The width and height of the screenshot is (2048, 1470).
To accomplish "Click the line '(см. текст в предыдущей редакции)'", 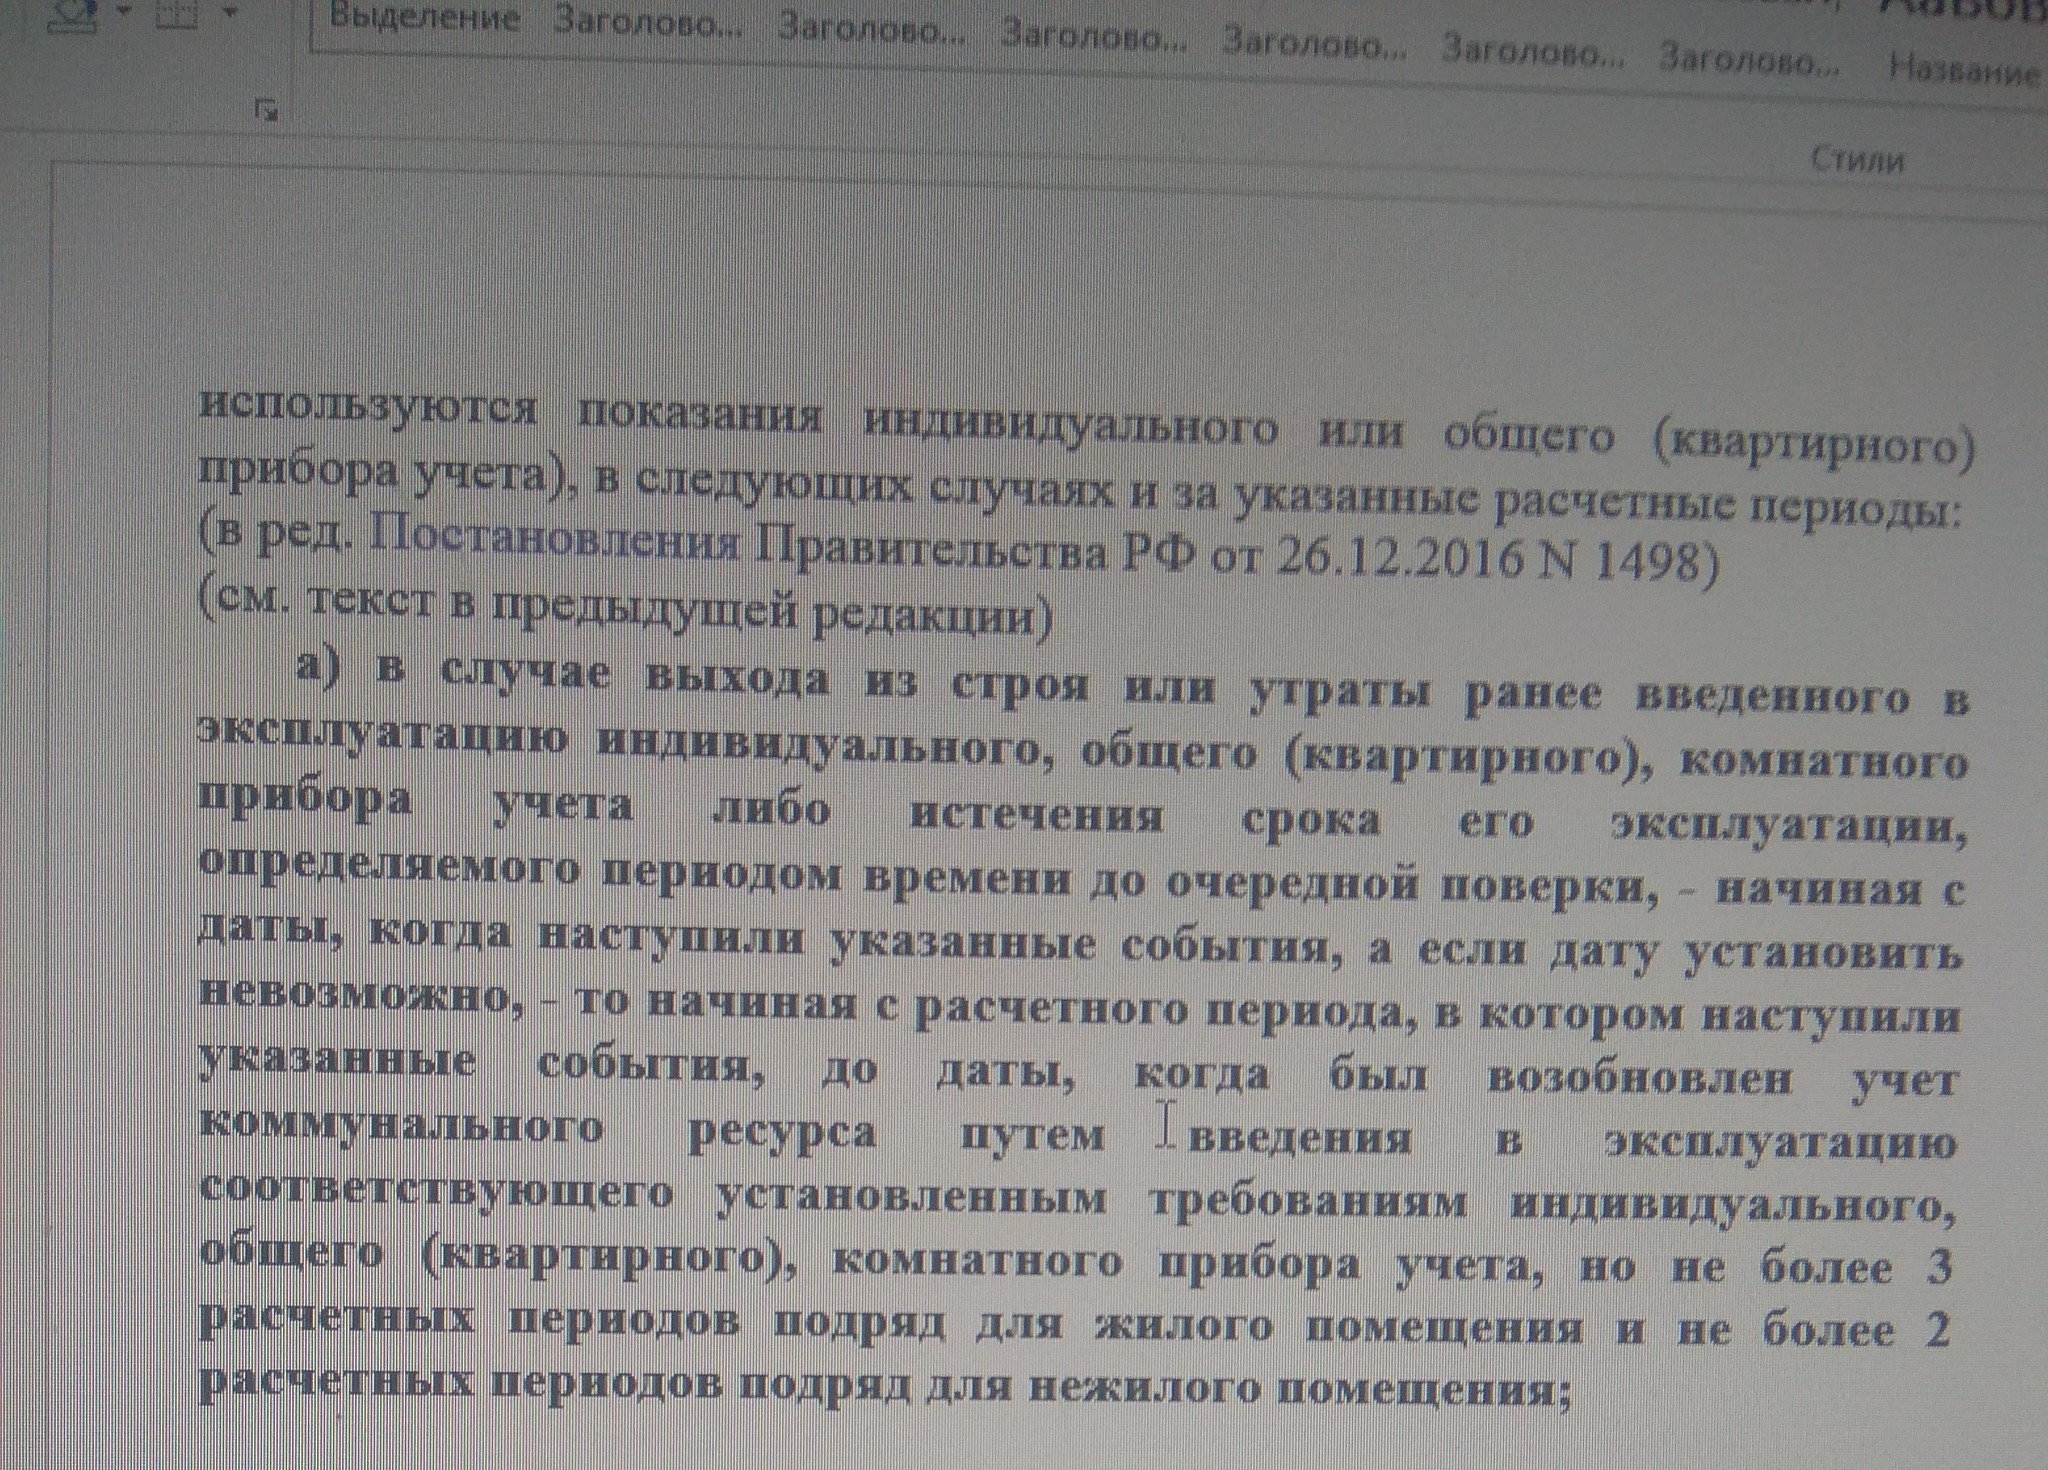I will point(625,609).
